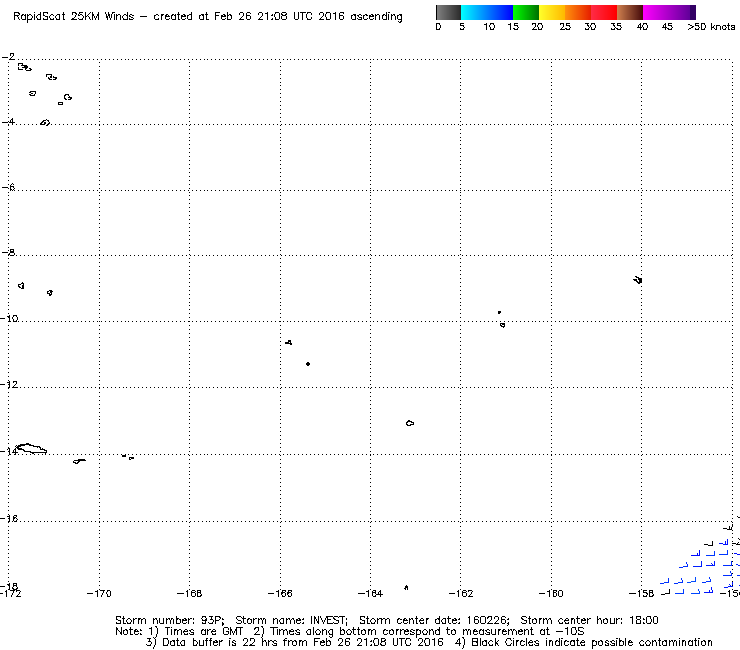Select the magenta 40-45 knots legend segment
Viewport: 740px width, 650px height.
658,12
